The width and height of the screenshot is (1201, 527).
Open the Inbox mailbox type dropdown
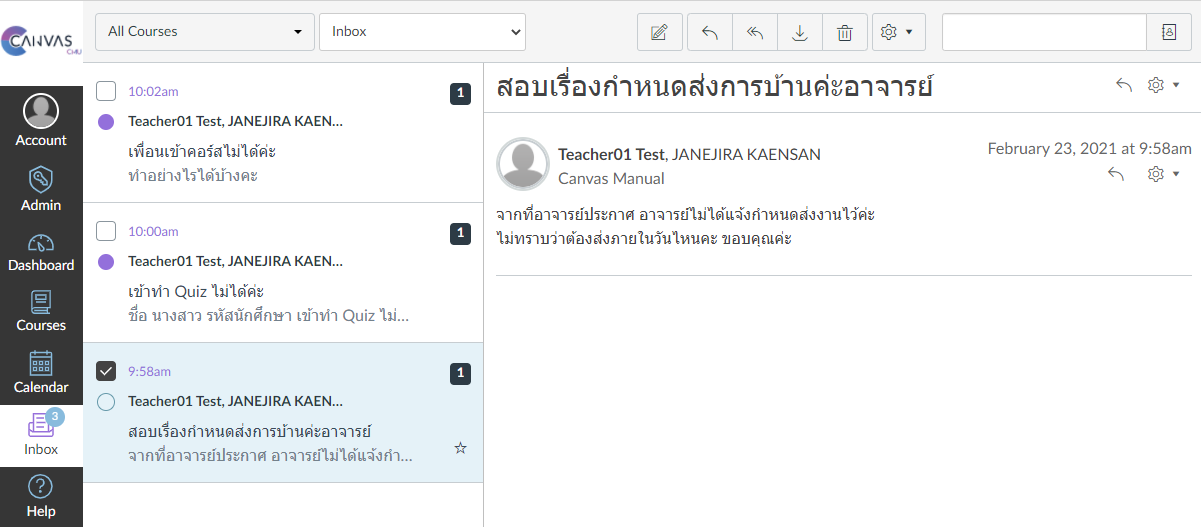(x=422, y=32)
